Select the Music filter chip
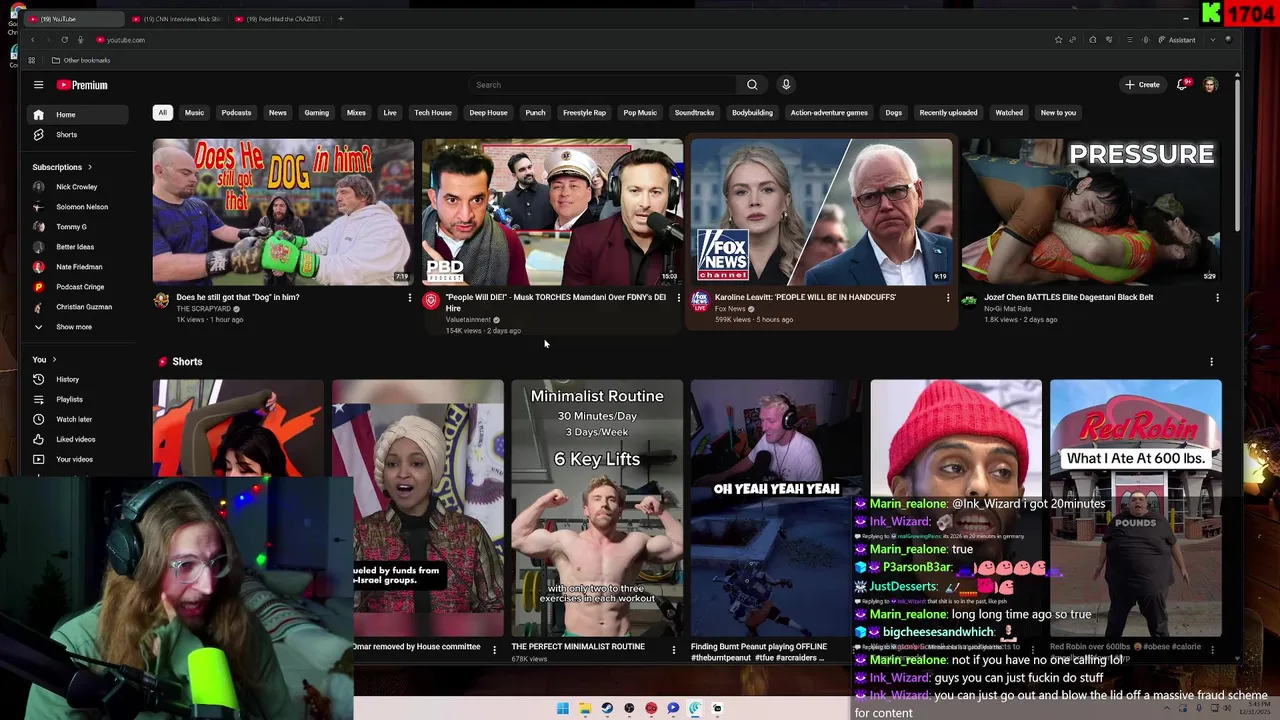1280x720 pixels. (194, 113)
